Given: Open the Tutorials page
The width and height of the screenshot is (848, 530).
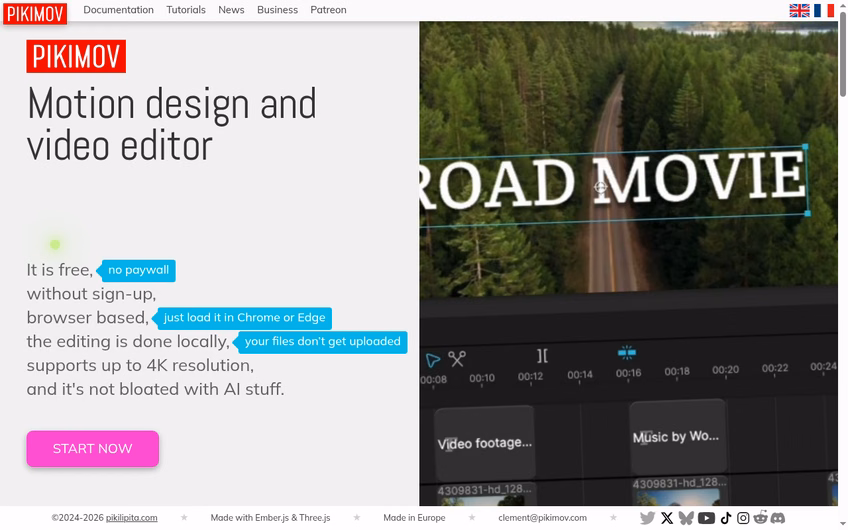Looking at the screenshot, I should click(x=186, y=10).
